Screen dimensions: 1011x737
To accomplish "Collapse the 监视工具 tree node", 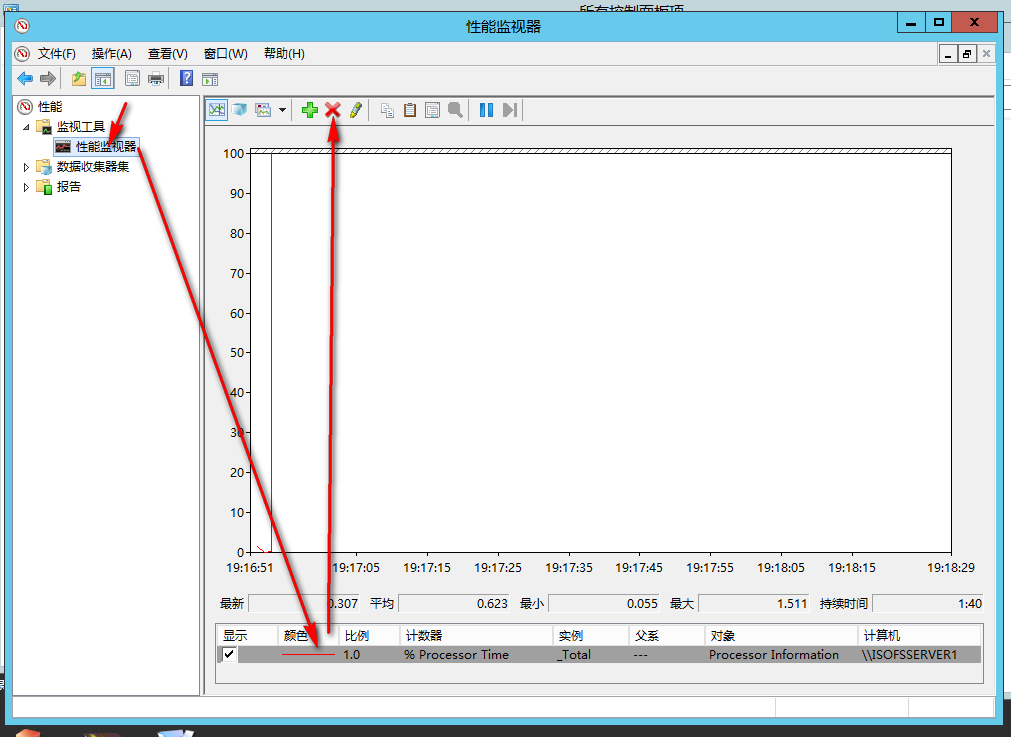I will [x=27, y=127].
